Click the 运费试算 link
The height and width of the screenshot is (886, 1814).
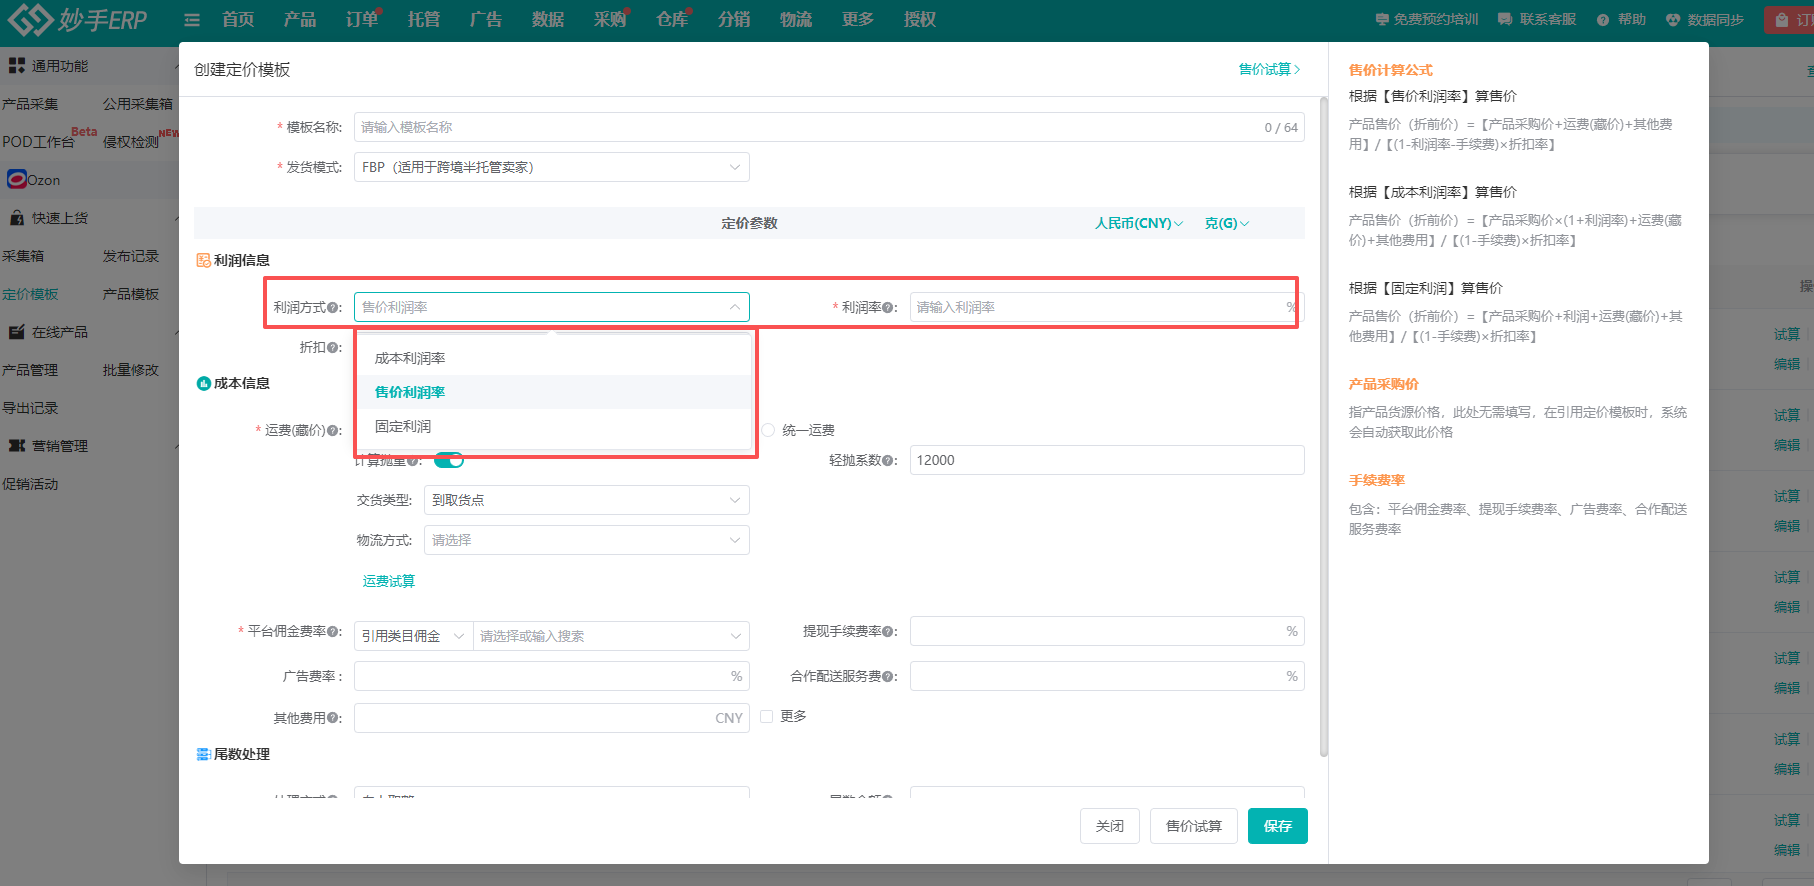[x=388, y=581]
